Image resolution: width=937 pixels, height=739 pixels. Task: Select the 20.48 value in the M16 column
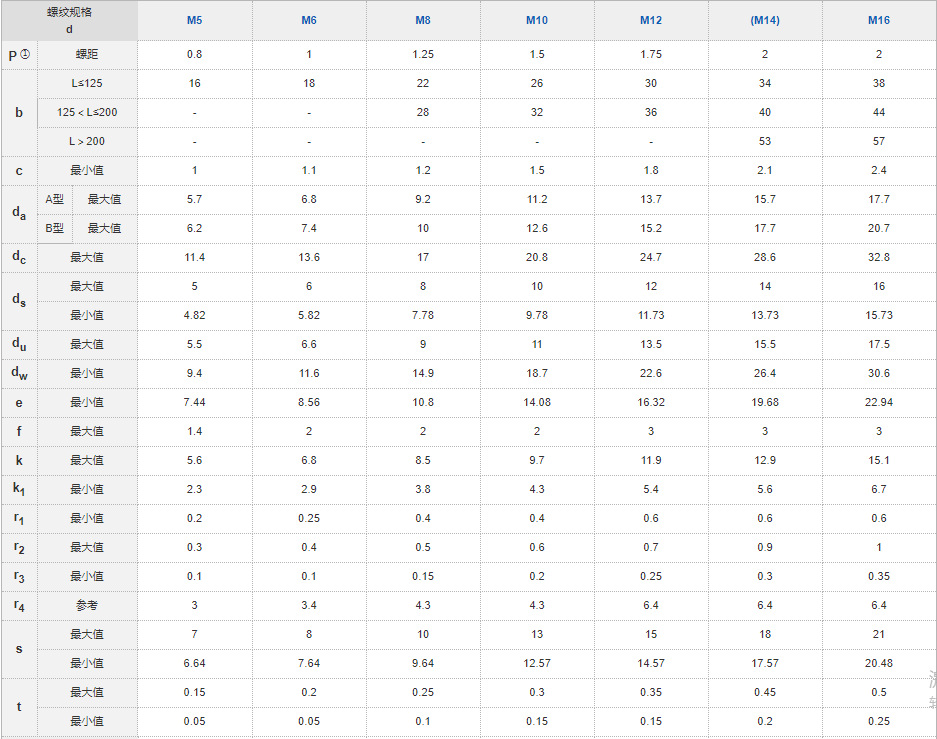pos(879,663)
